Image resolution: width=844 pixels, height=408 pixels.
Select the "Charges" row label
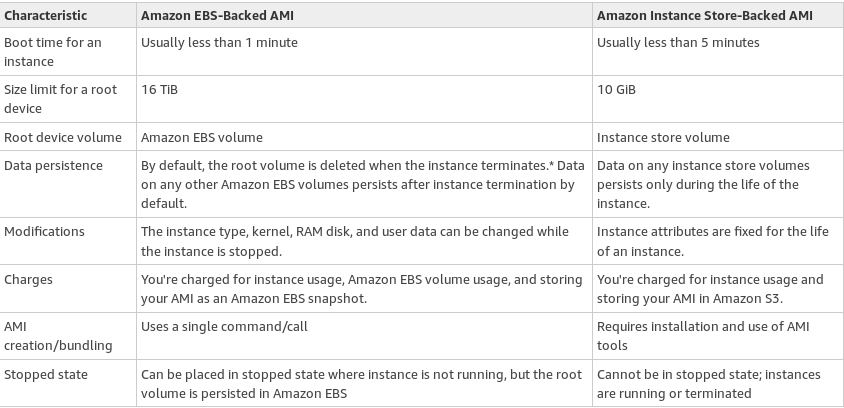point(29,280)
